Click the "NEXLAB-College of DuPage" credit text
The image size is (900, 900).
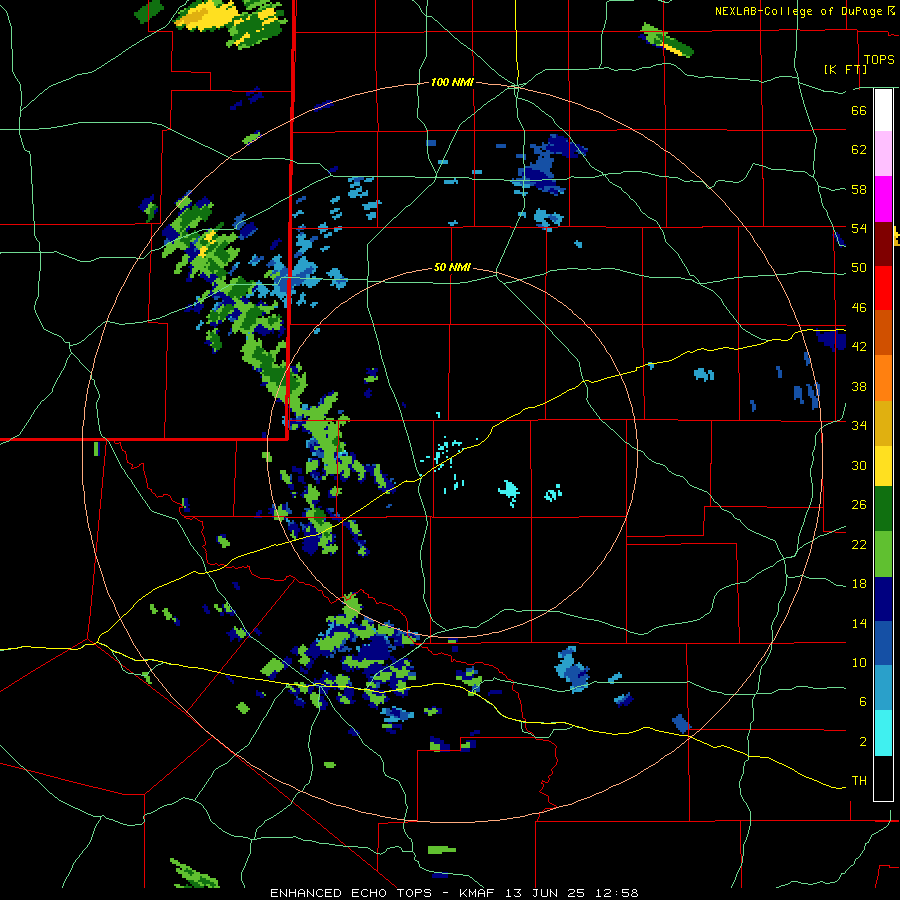pos(798,11)
